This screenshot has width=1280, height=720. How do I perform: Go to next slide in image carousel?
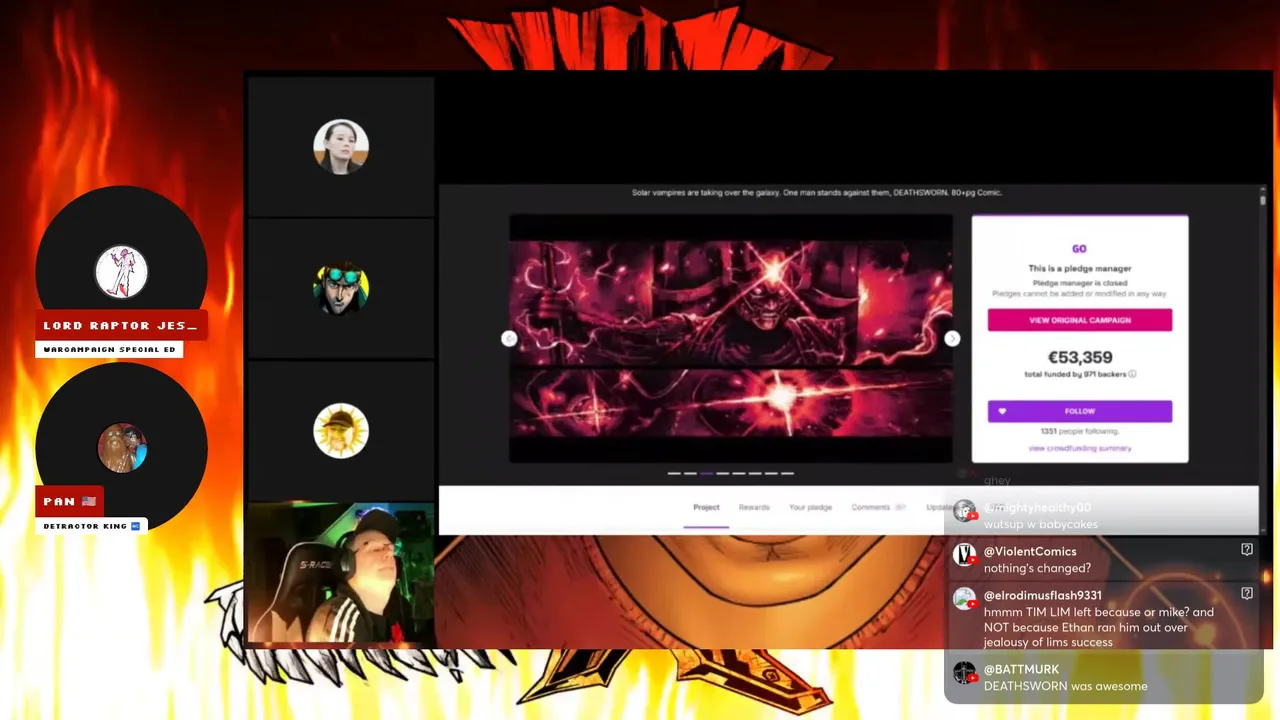(952, 339)
